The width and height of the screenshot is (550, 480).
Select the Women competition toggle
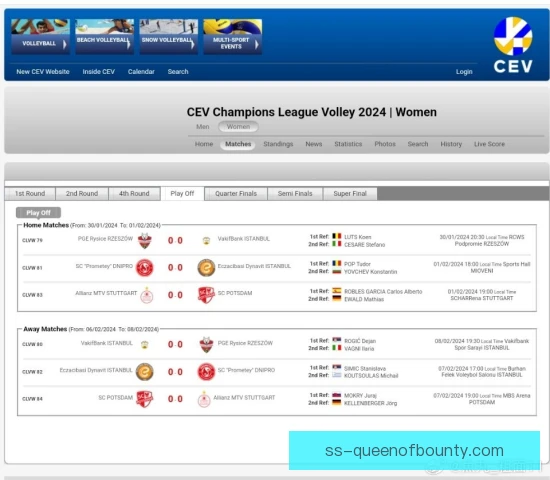pyautogui.click(x=238, y=127)
